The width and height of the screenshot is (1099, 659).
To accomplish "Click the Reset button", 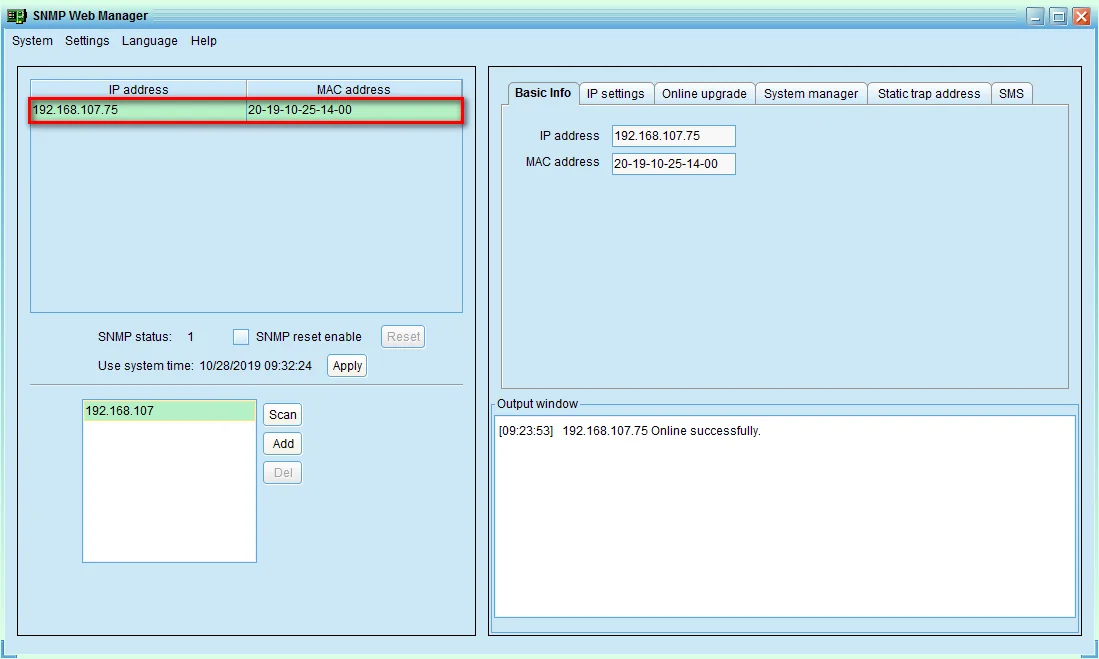I will click(403, 337).
